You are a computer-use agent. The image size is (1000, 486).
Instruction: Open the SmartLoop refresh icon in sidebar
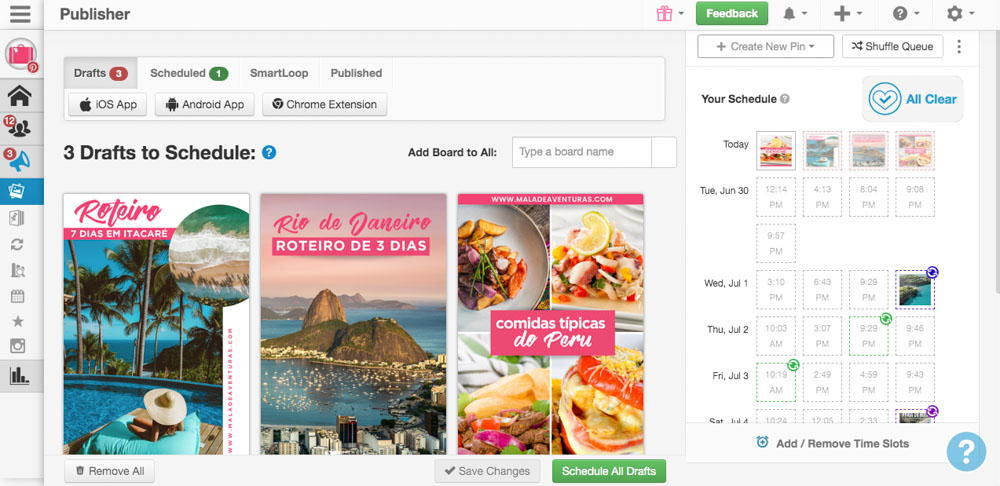tap(17, 244)
